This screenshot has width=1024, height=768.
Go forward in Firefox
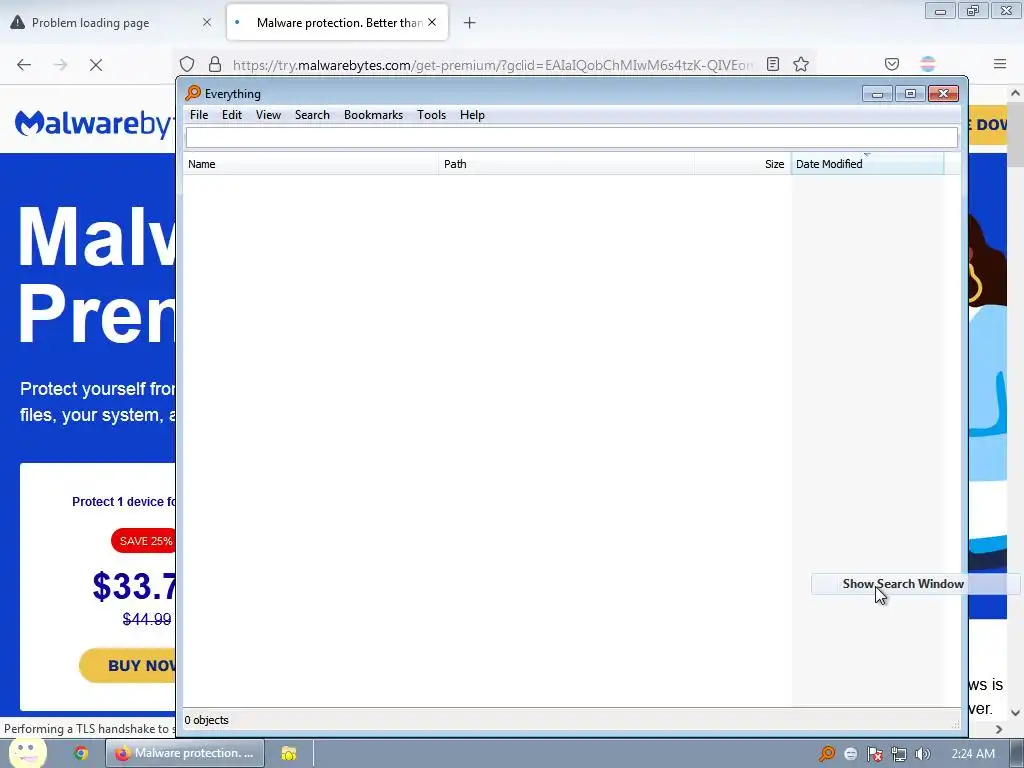click(60, 65)
